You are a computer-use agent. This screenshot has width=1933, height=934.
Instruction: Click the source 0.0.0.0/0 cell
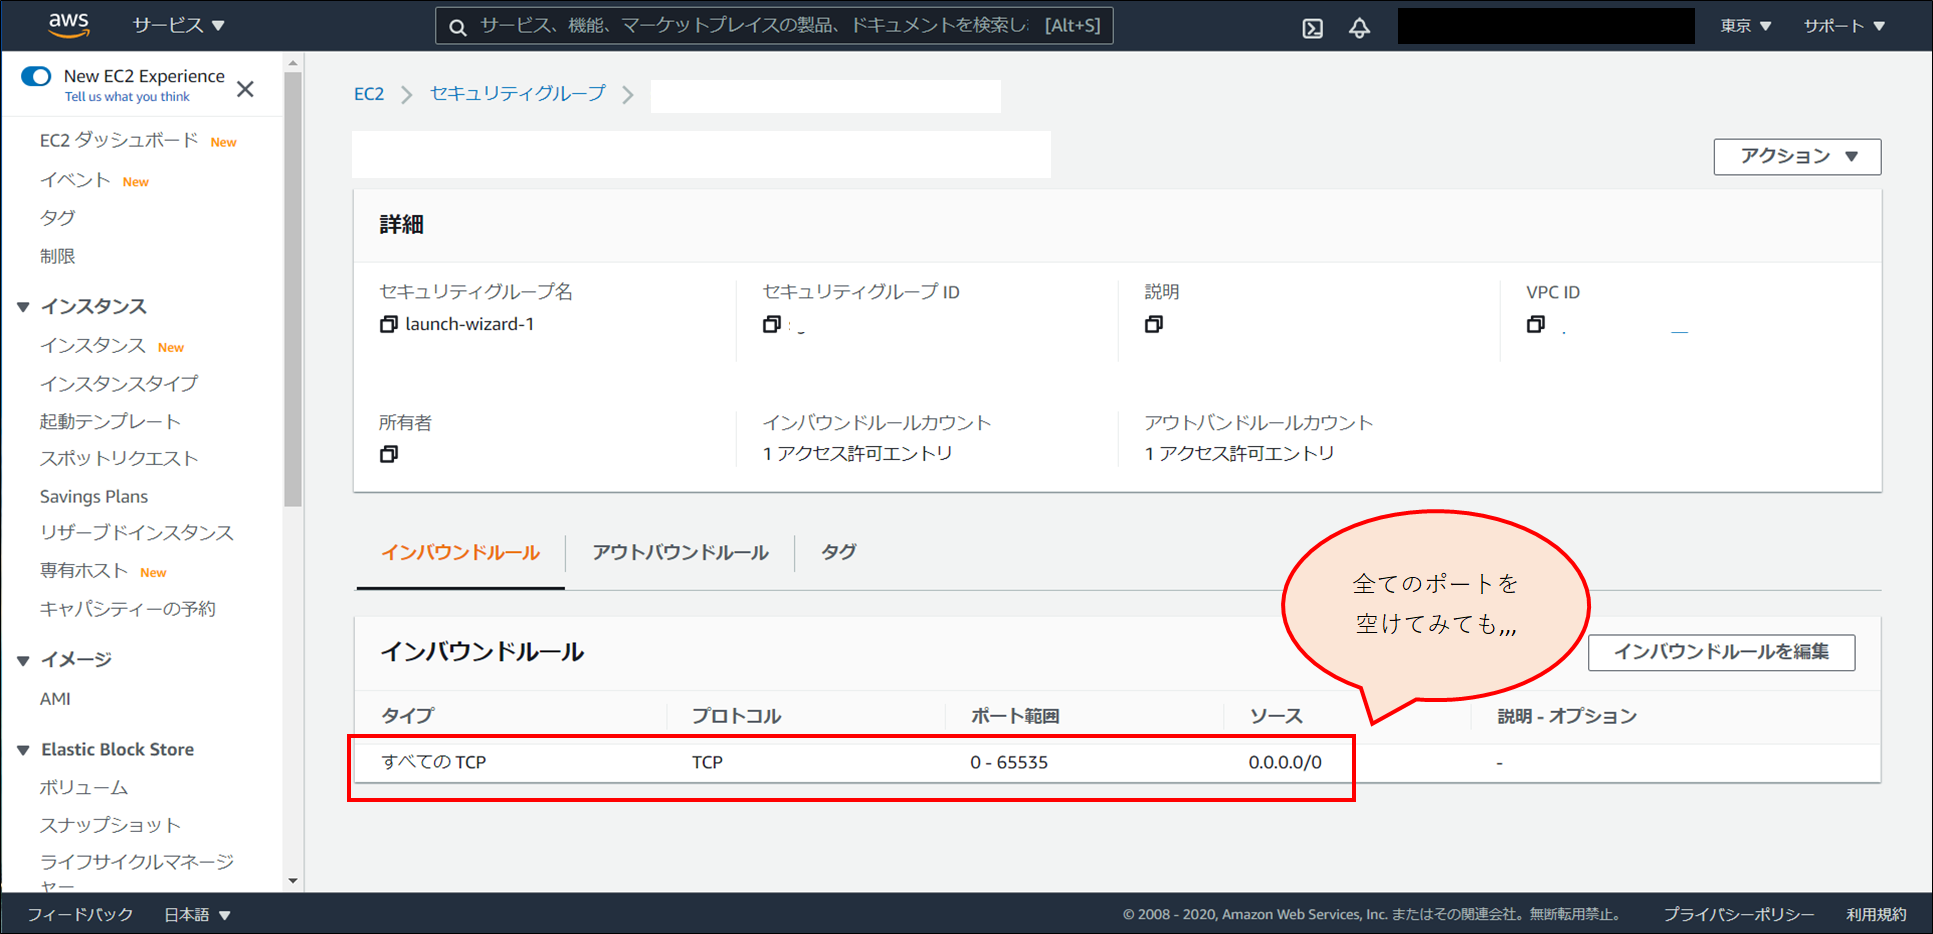(1285, 762)
